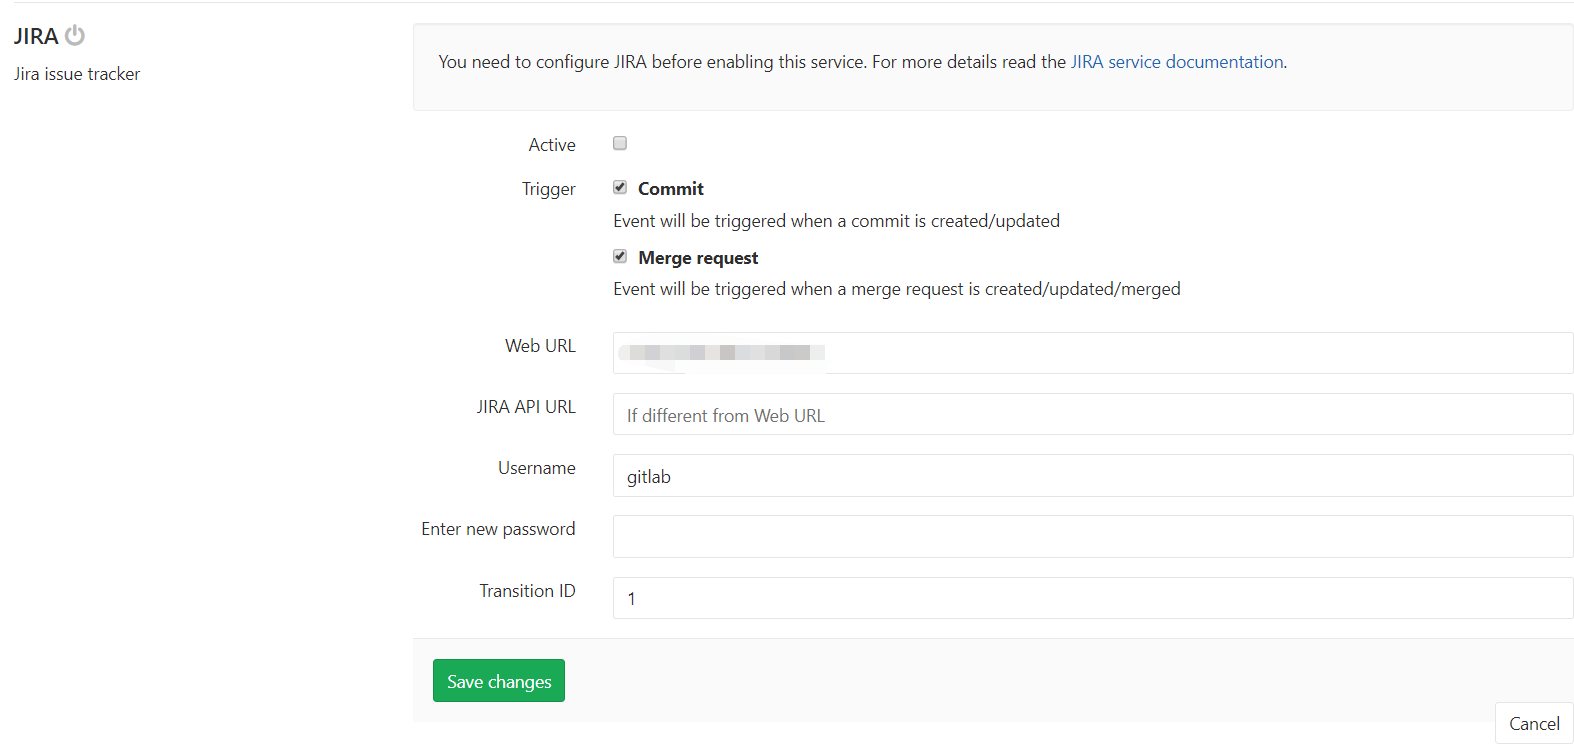Click the power icon beside the JIRA heading
The width and height of the screenshot is (1574, 745).
[x=75, y=35]
